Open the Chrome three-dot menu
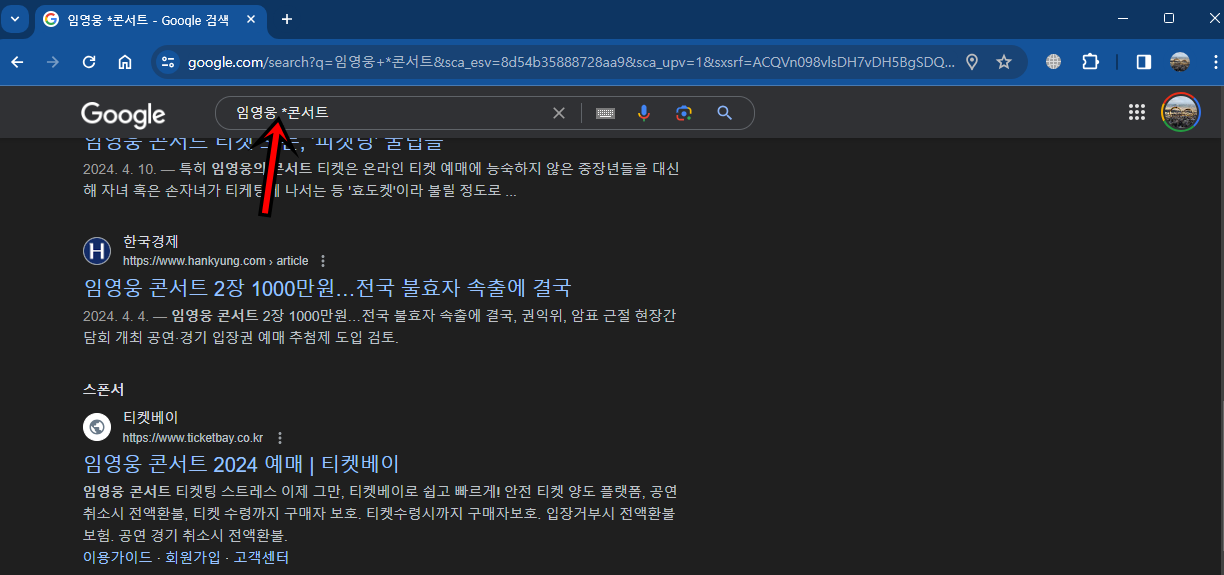1224x575 pixels. tap(1214, 62)
